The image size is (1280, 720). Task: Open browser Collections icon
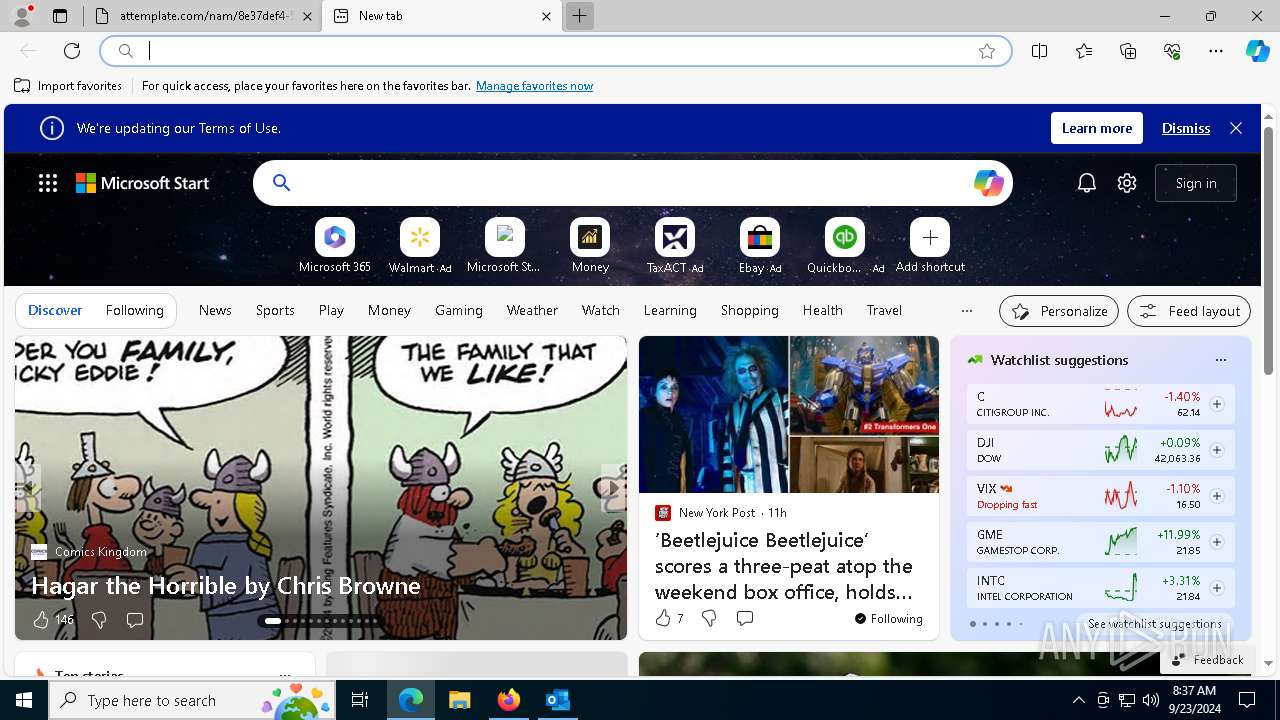point(1128,51)
